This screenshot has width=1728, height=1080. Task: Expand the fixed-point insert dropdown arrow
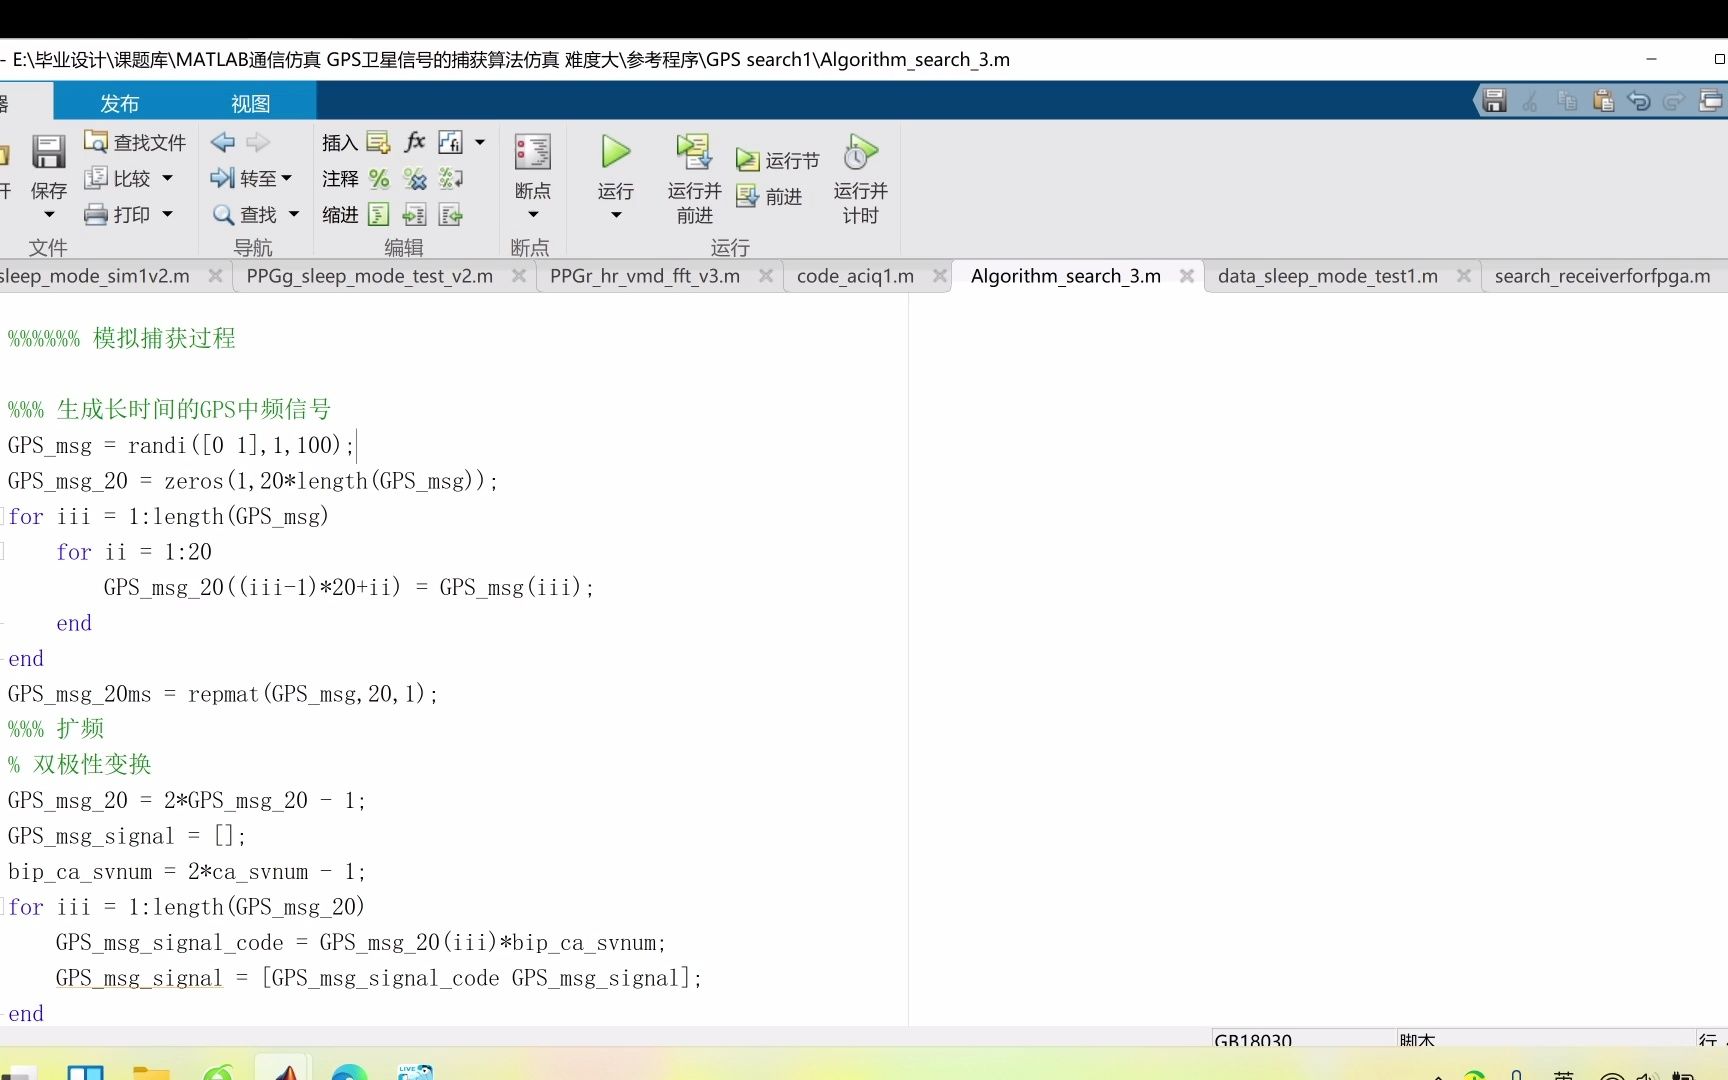coord(480,142)
